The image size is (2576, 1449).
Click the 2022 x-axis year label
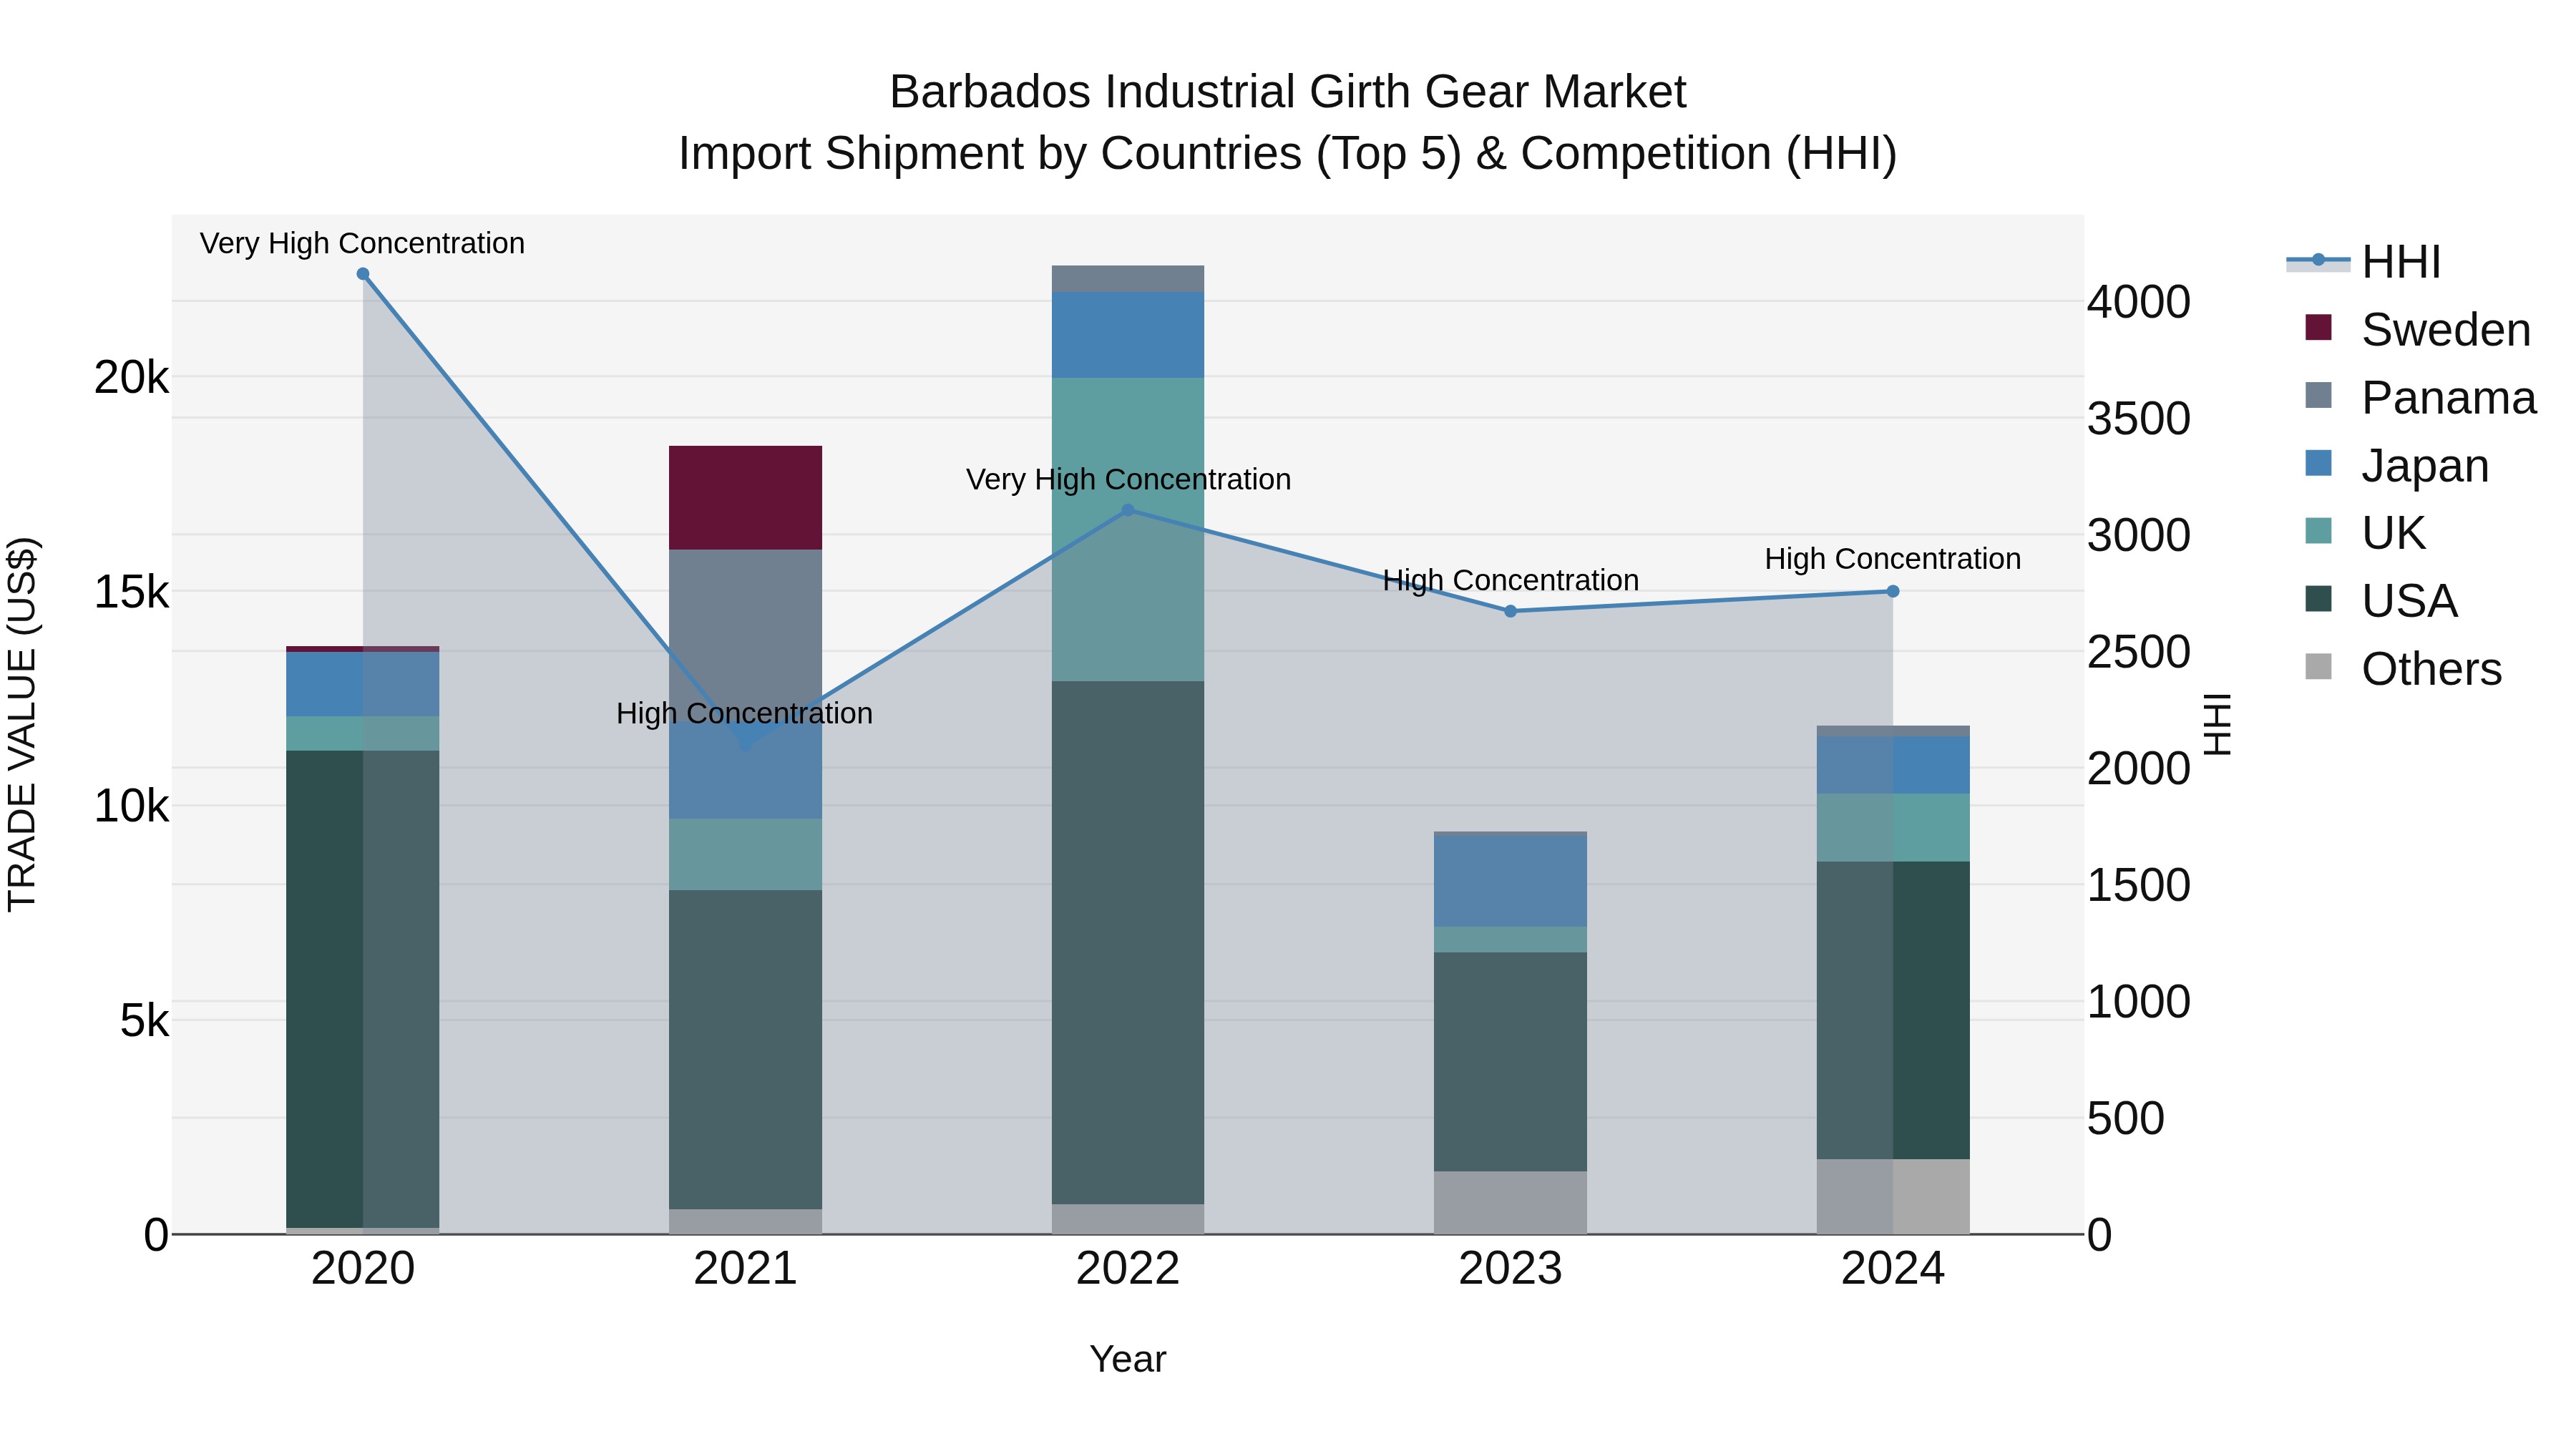coord(1128,1269)
